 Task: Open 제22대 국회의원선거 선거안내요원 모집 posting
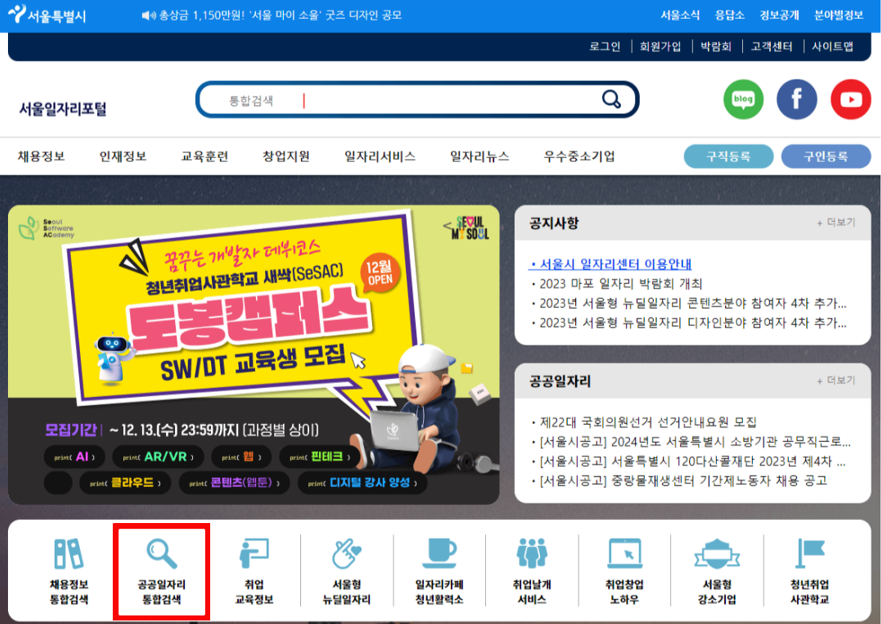click(644, 422)
